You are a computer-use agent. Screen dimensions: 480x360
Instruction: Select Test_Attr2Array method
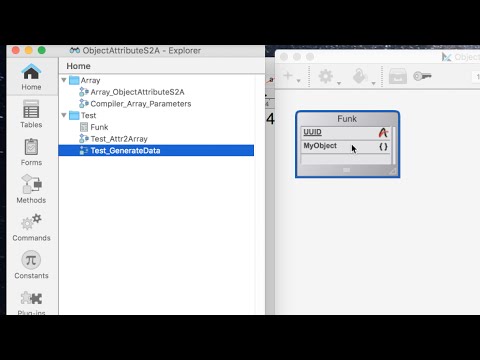tap(119, 139)
